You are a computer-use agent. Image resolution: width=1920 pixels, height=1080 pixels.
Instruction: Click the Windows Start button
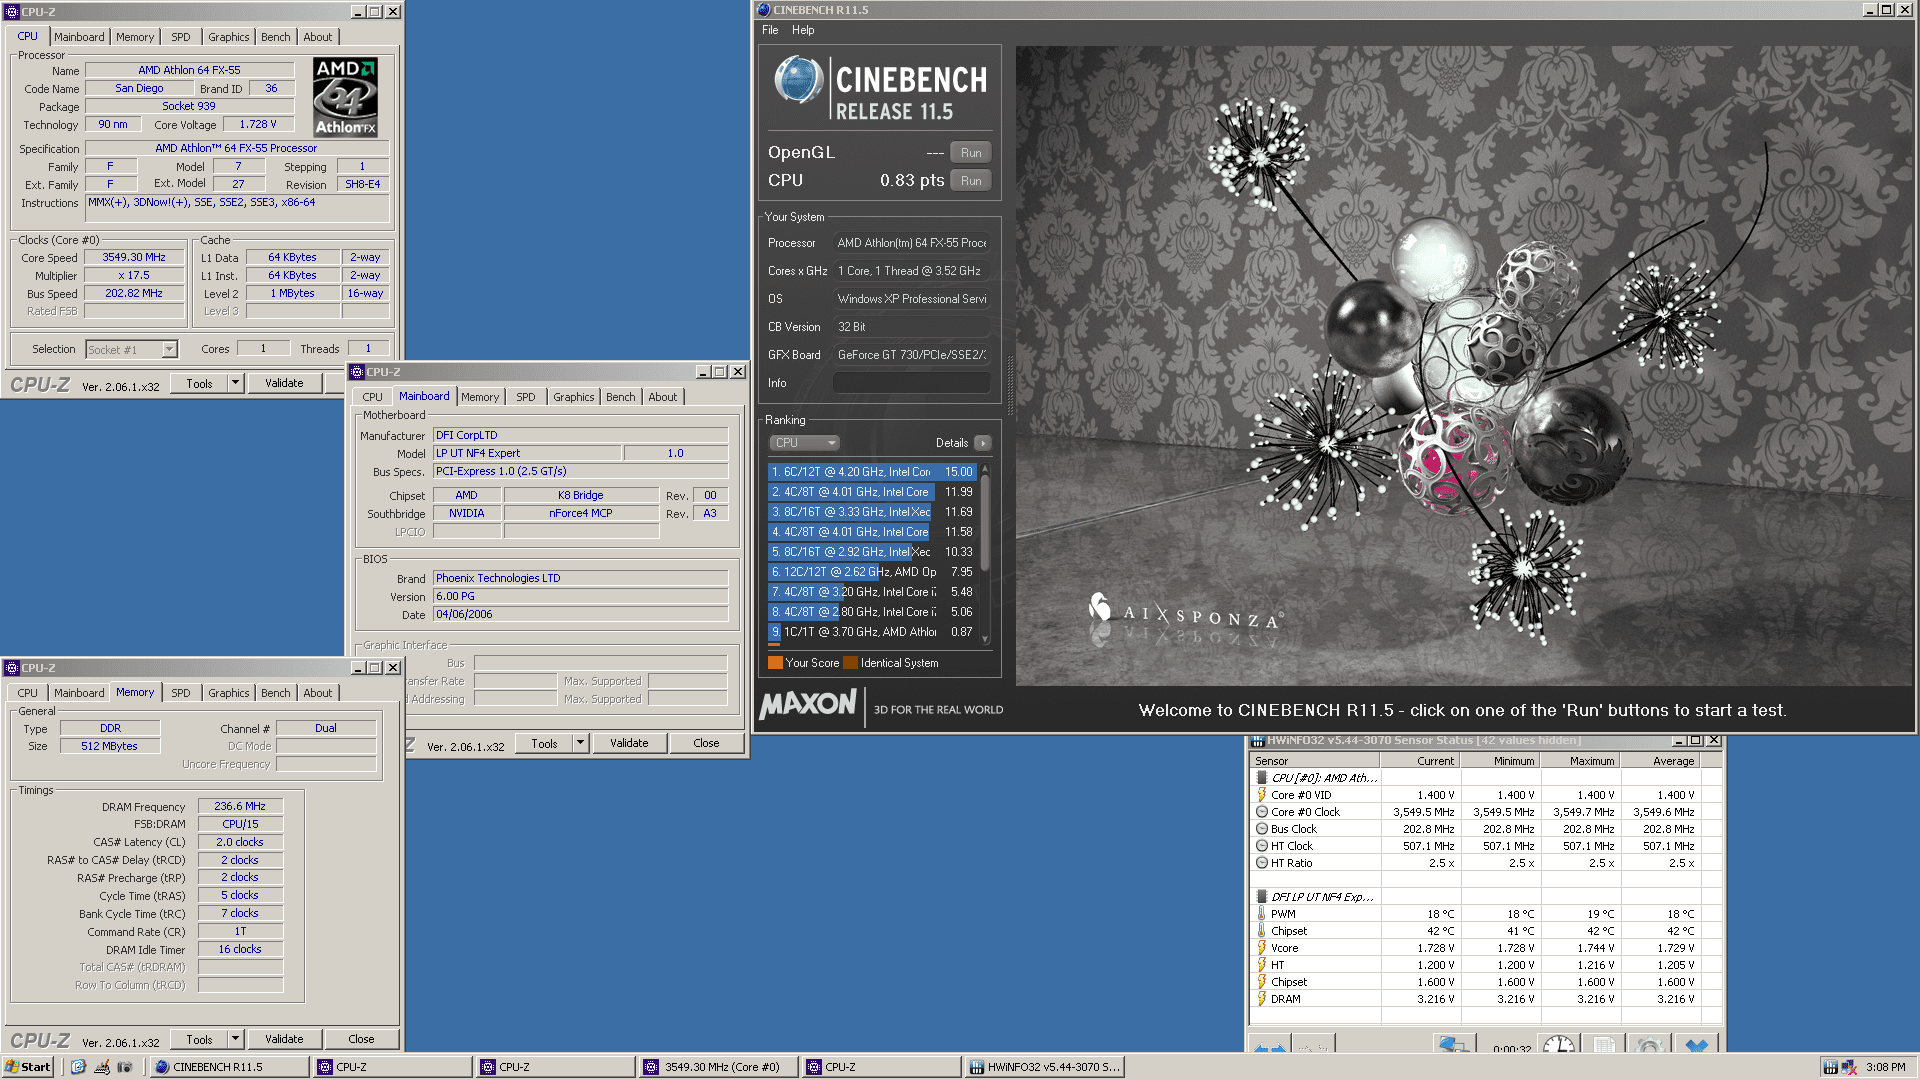click(x=28, y=1067)
